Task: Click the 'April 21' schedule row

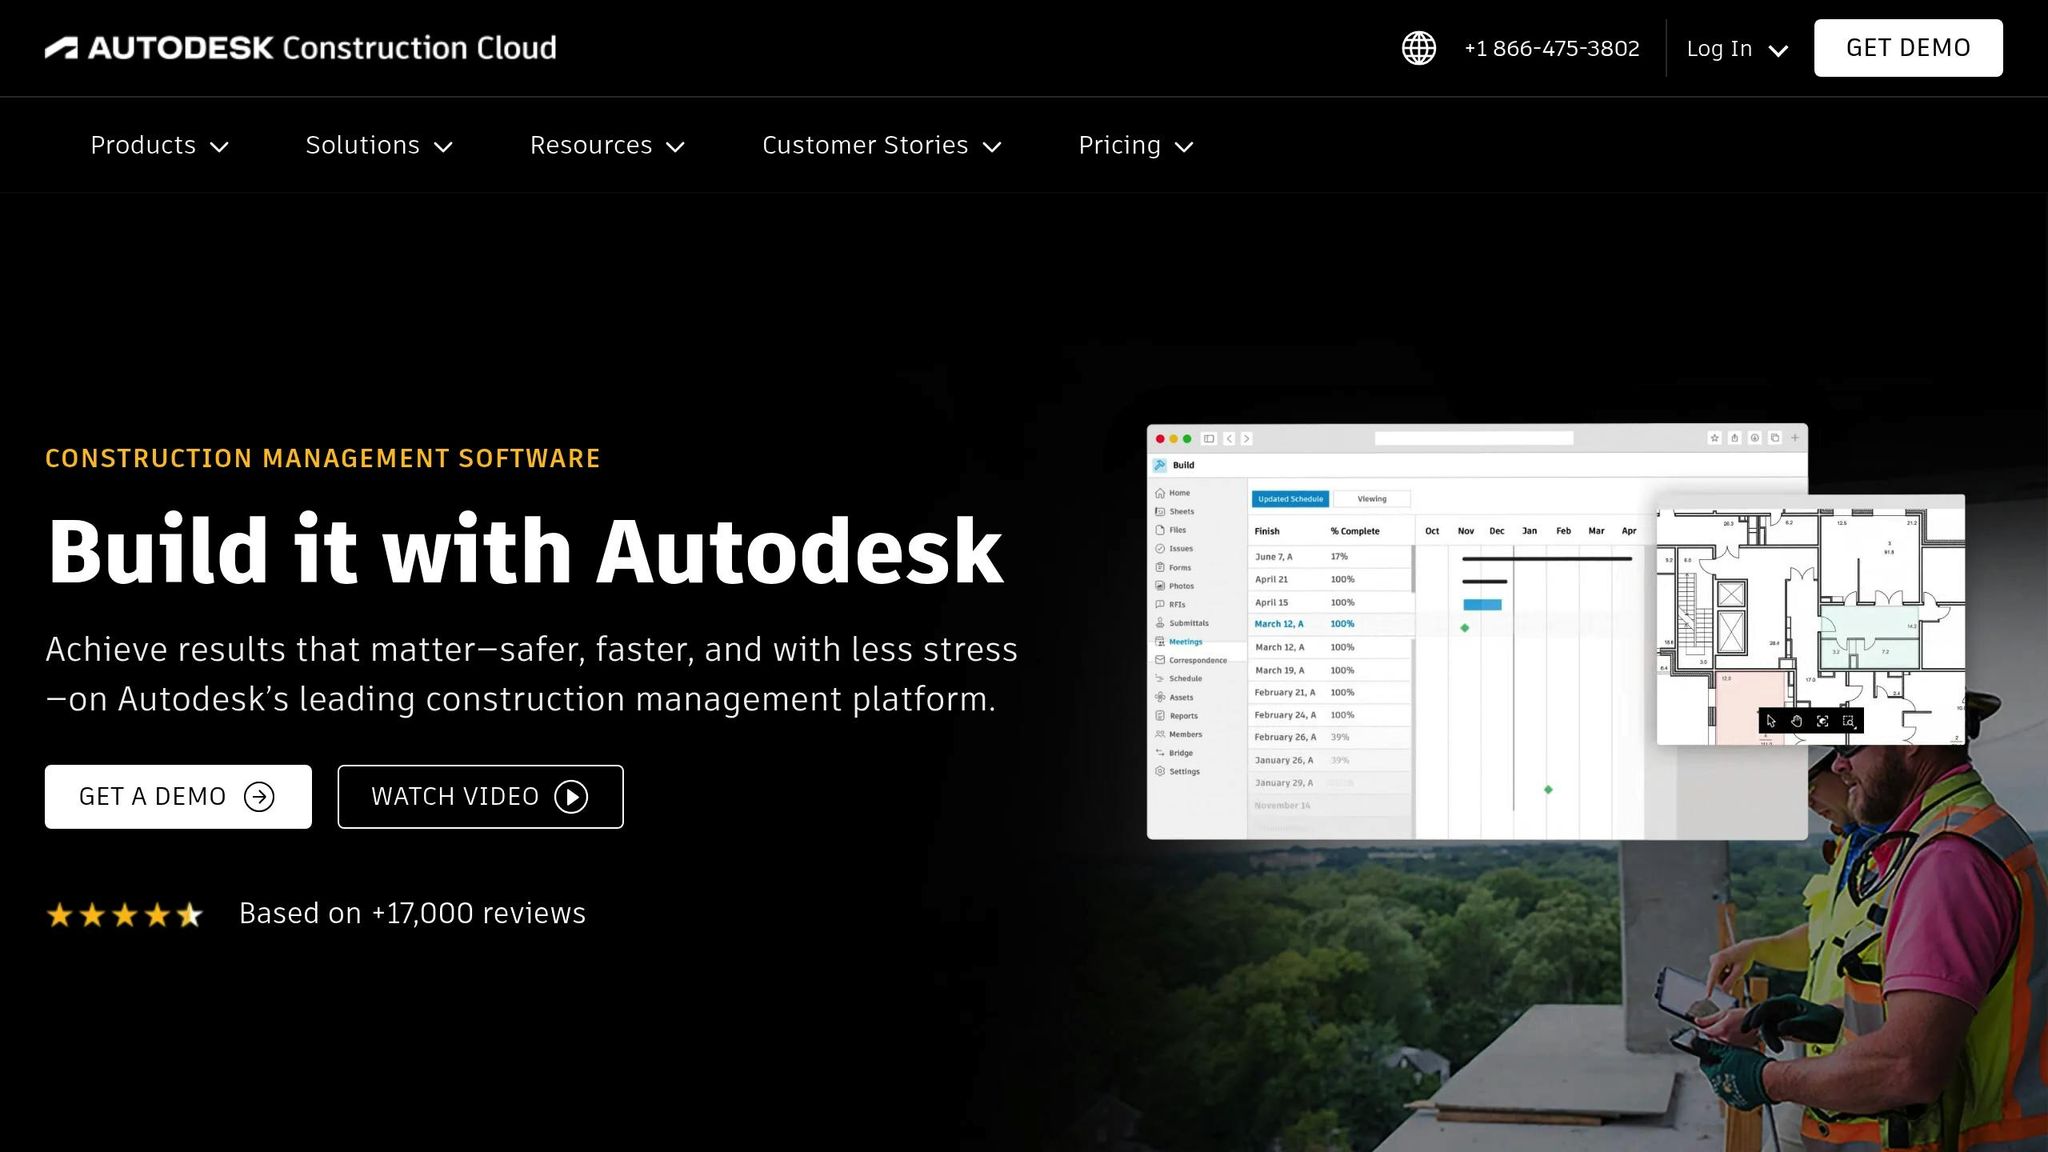Action: tap(1330, 580)
